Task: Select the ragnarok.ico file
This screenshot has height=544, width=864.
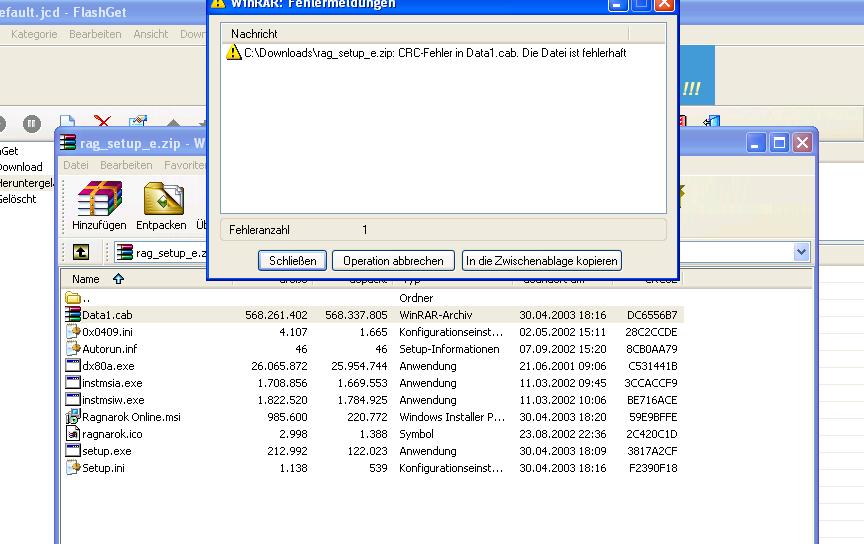Action: click(x=112, y=434)
